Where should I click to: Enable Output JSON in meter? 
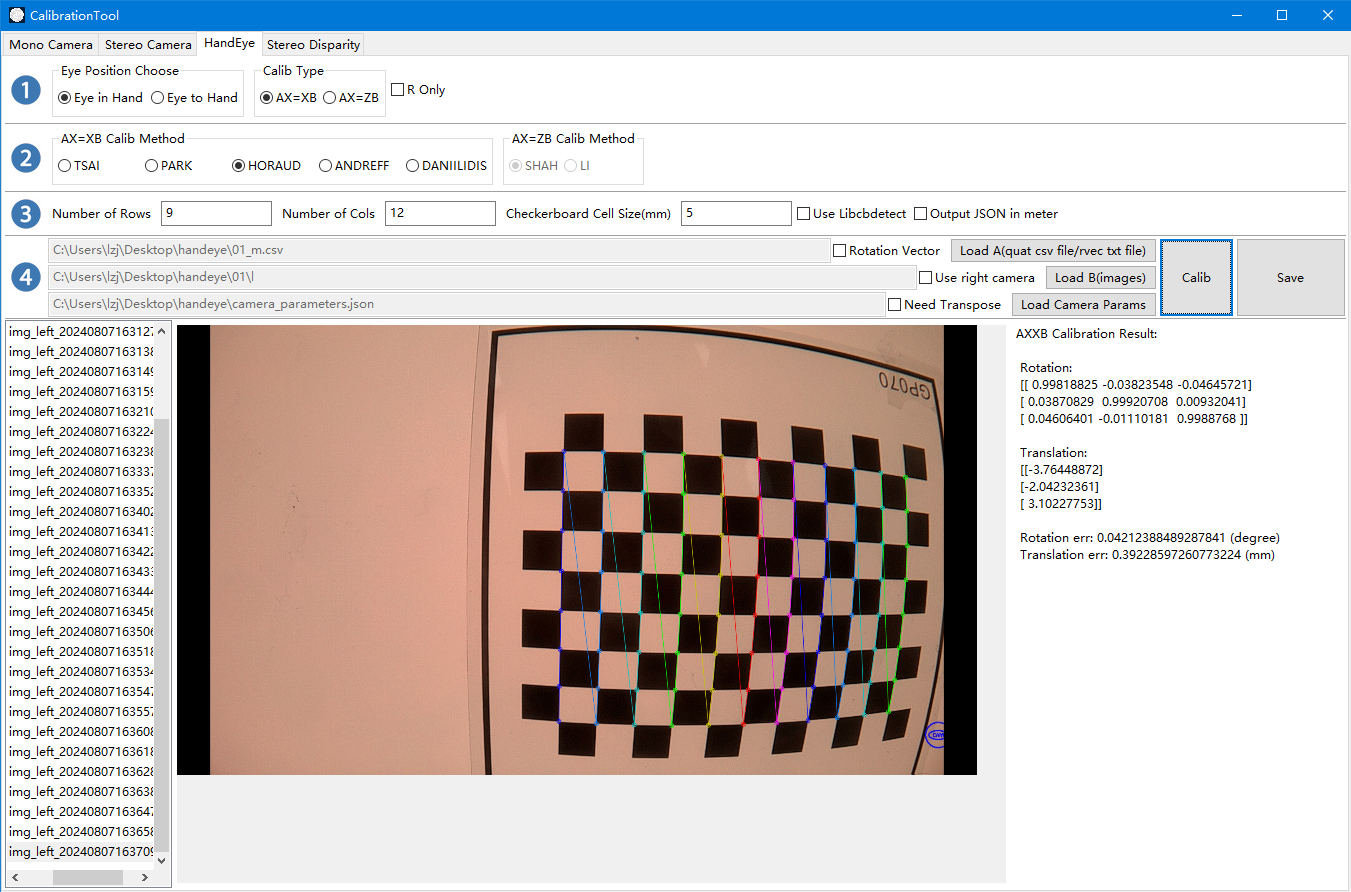point(986,214)
